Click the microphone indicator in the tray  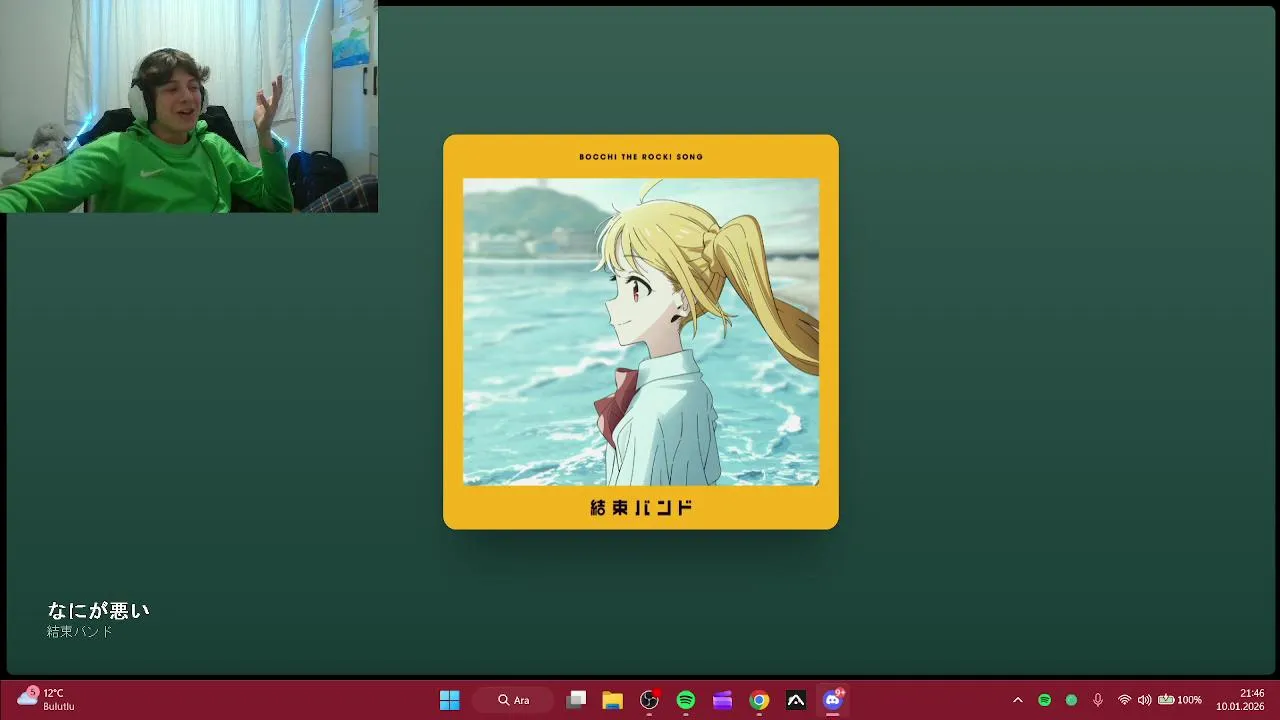click(x=1098, y=700)
